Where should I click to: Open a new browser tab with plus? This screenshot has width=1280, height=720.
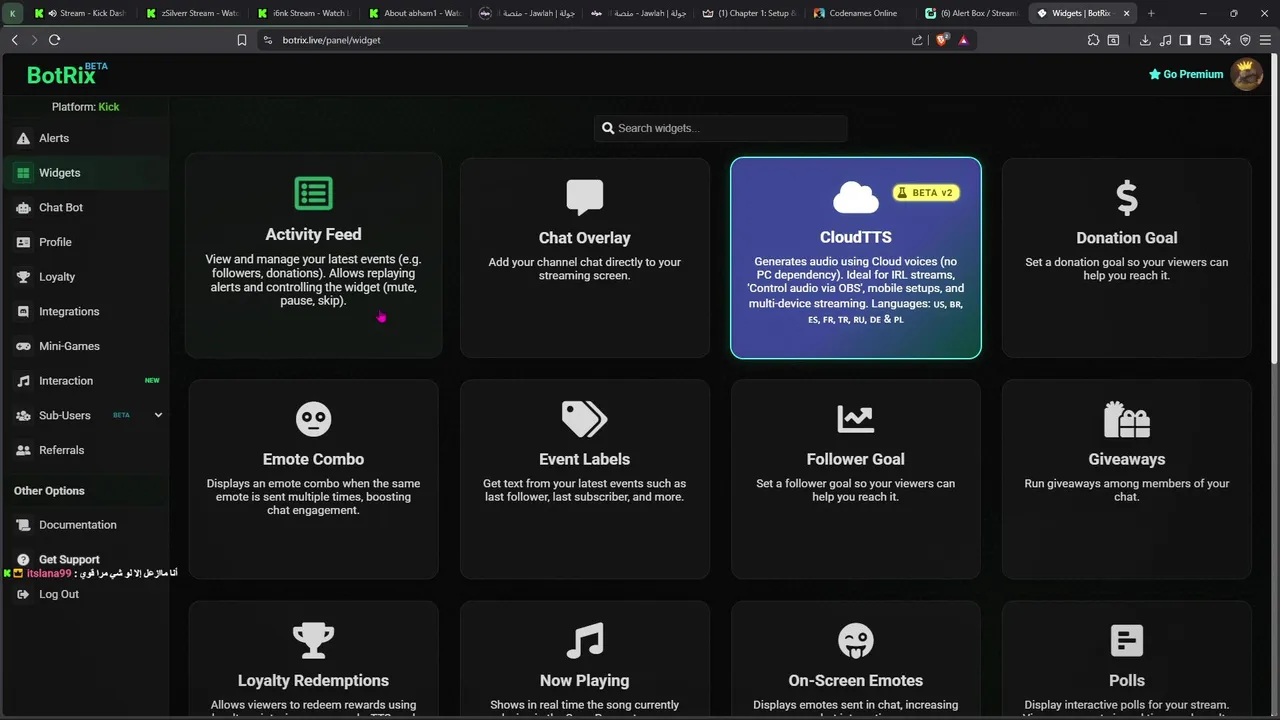click(x=1151, y=13)
